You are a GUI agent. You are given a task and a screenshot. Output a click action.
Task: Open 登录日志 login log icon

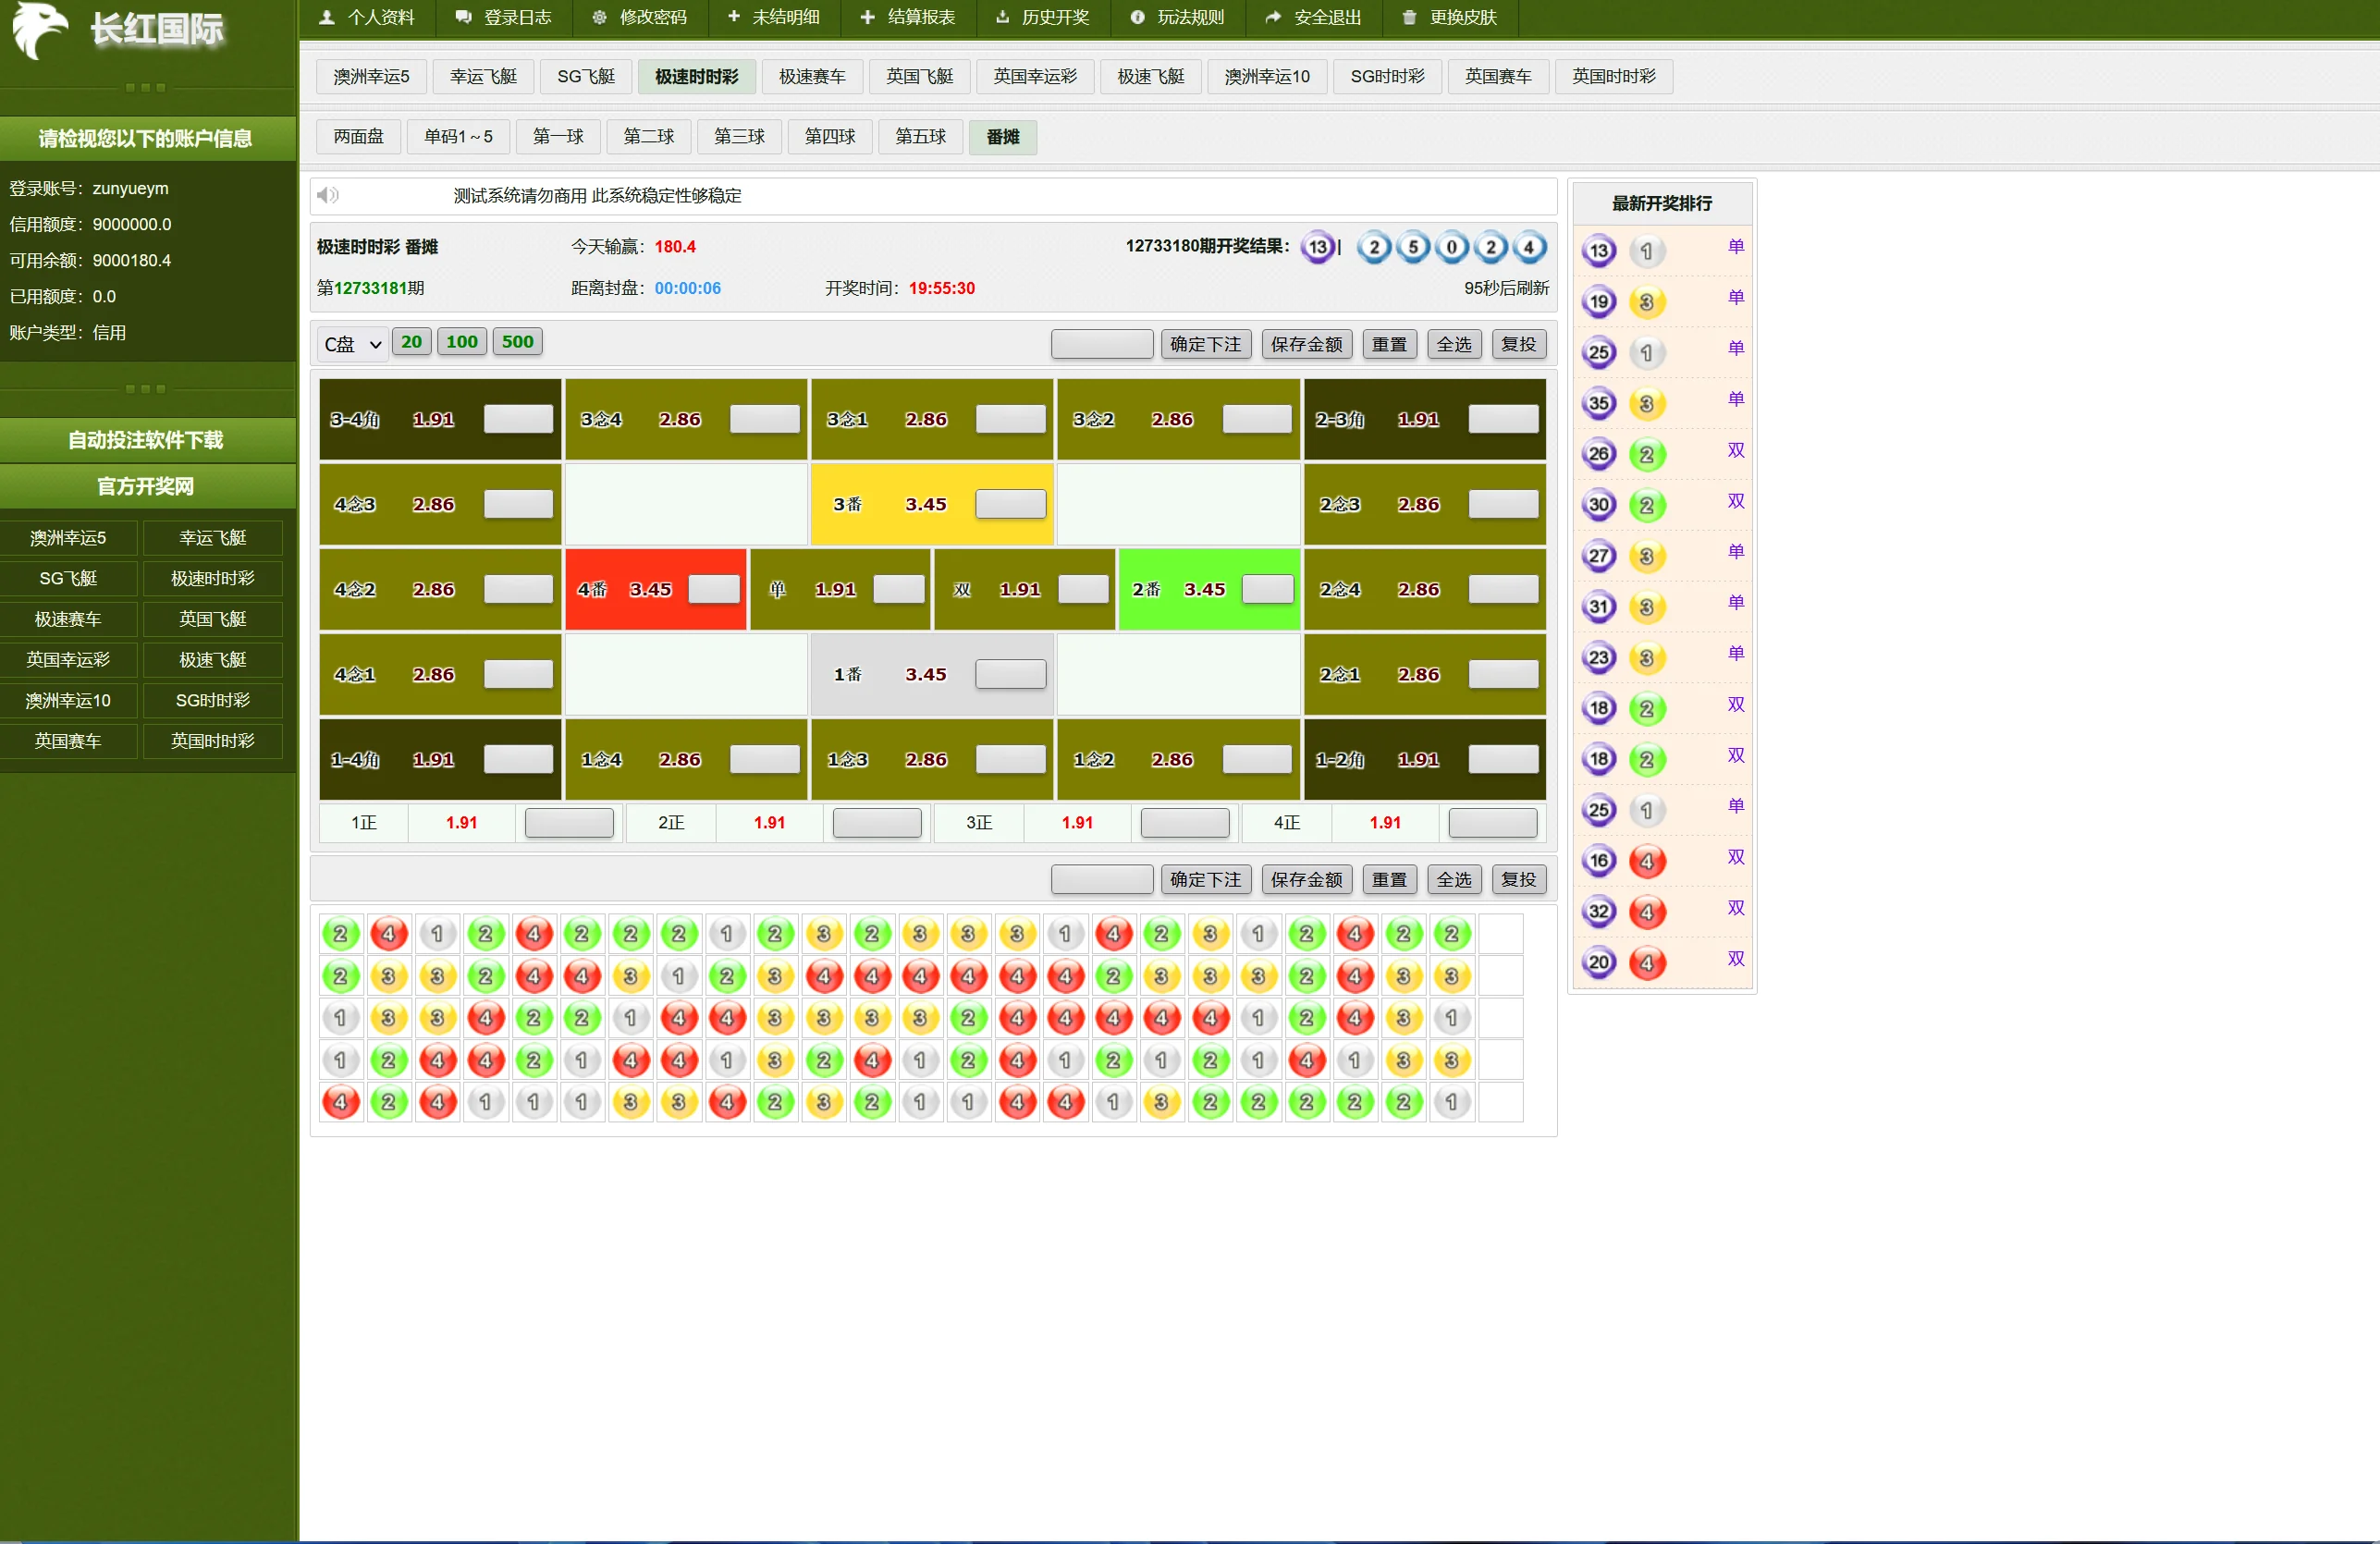pos(463,17)
